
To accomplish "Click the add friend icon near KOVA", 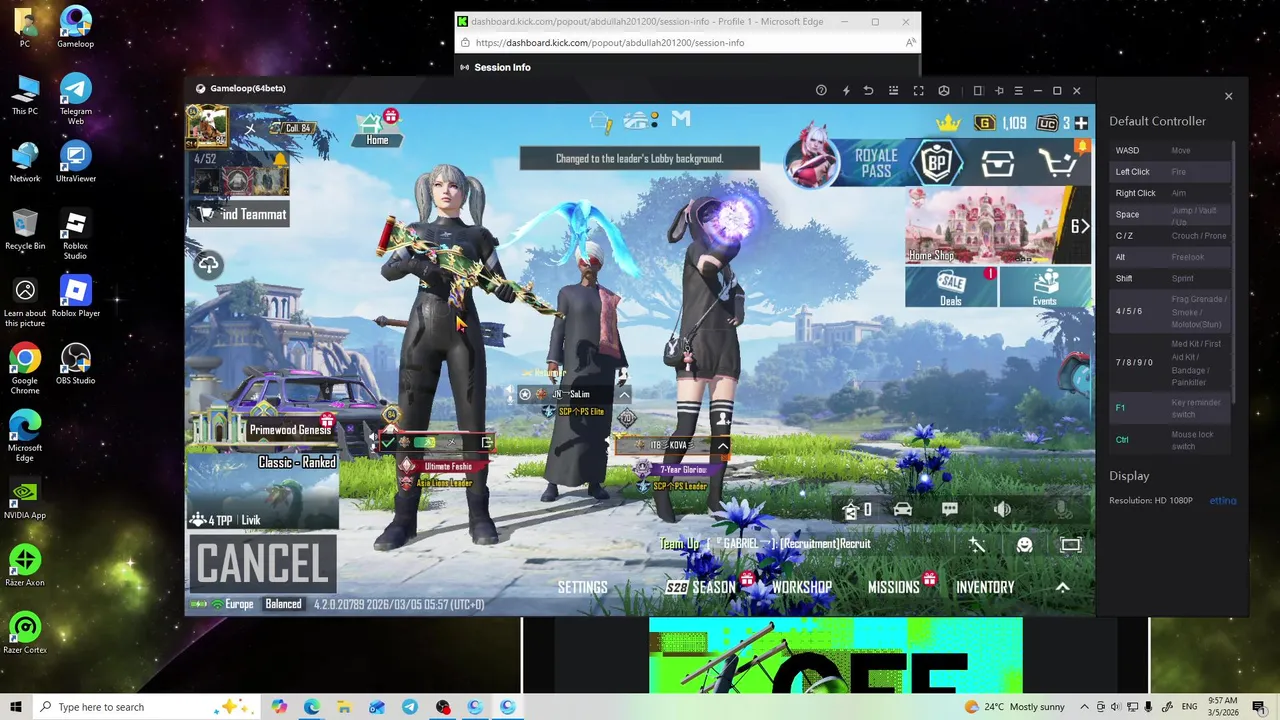I will coord(723,416).
